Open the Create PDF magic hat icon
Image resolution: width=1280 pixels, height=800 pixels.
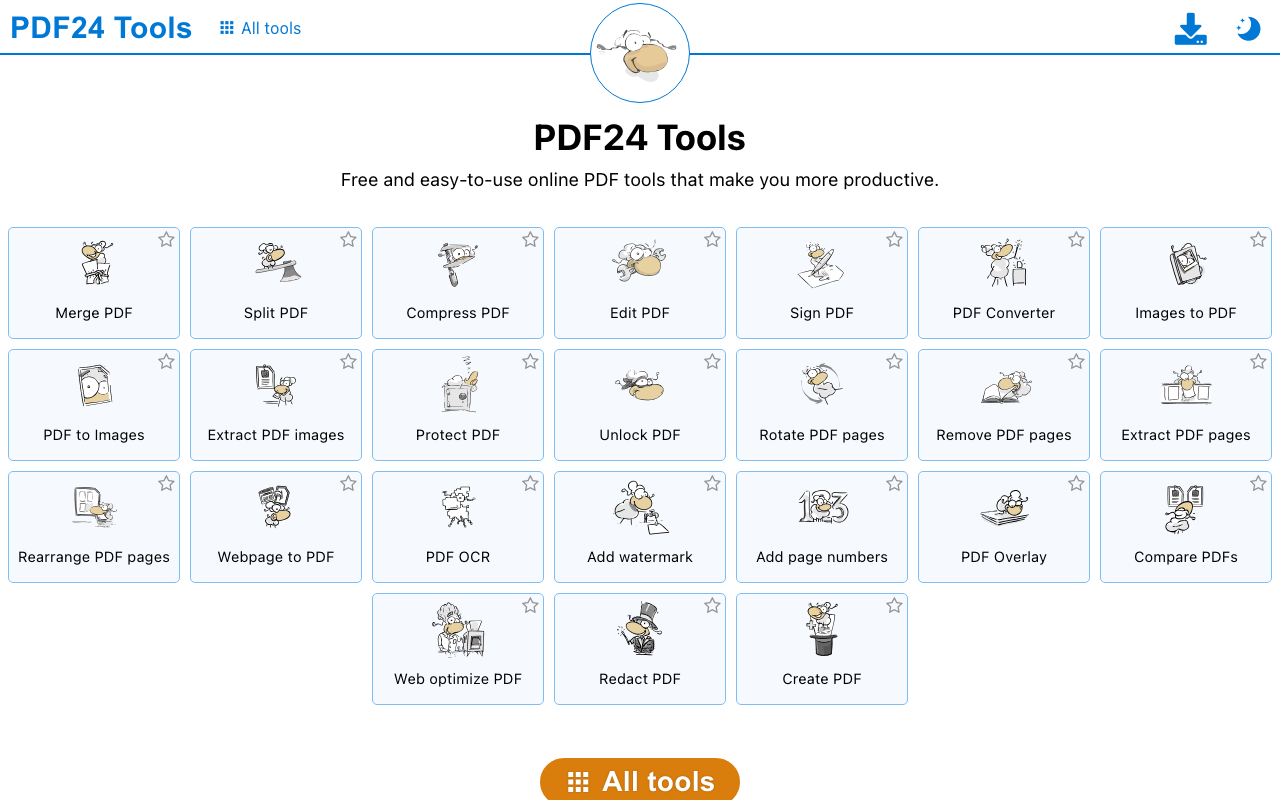[822, 629]
